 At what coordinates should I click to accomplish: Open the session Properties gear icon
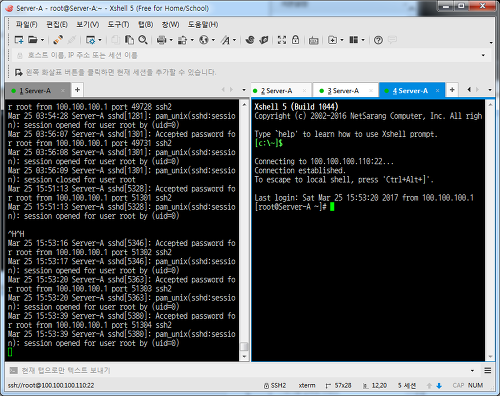90,40
